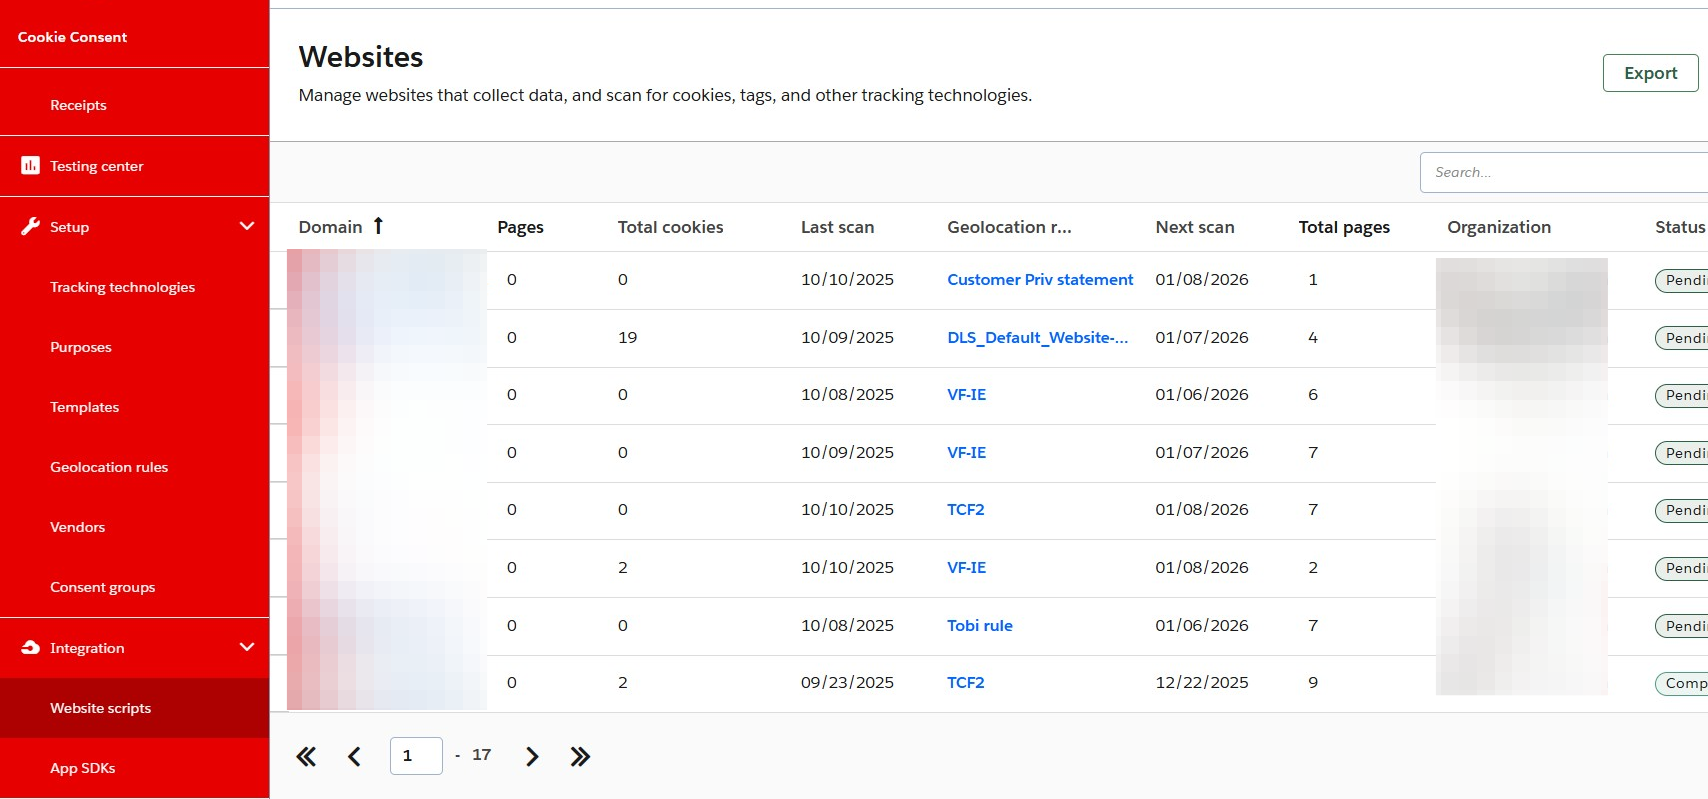Open the Cookie Consent section
Screen dimensions: 1708x799
(x=72, y=37)
